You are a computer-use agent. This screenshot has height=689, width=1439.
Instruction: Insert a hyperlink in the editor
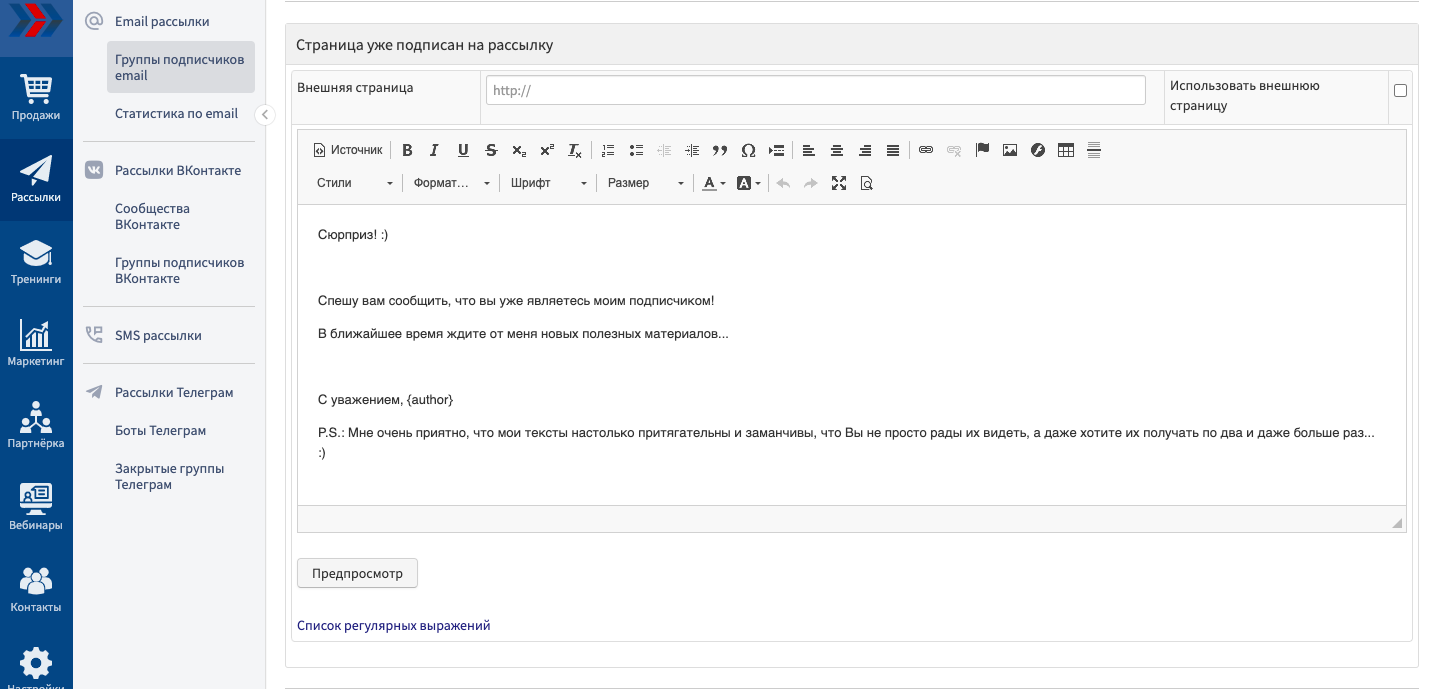pyautogui.click(x=926, y=151)
